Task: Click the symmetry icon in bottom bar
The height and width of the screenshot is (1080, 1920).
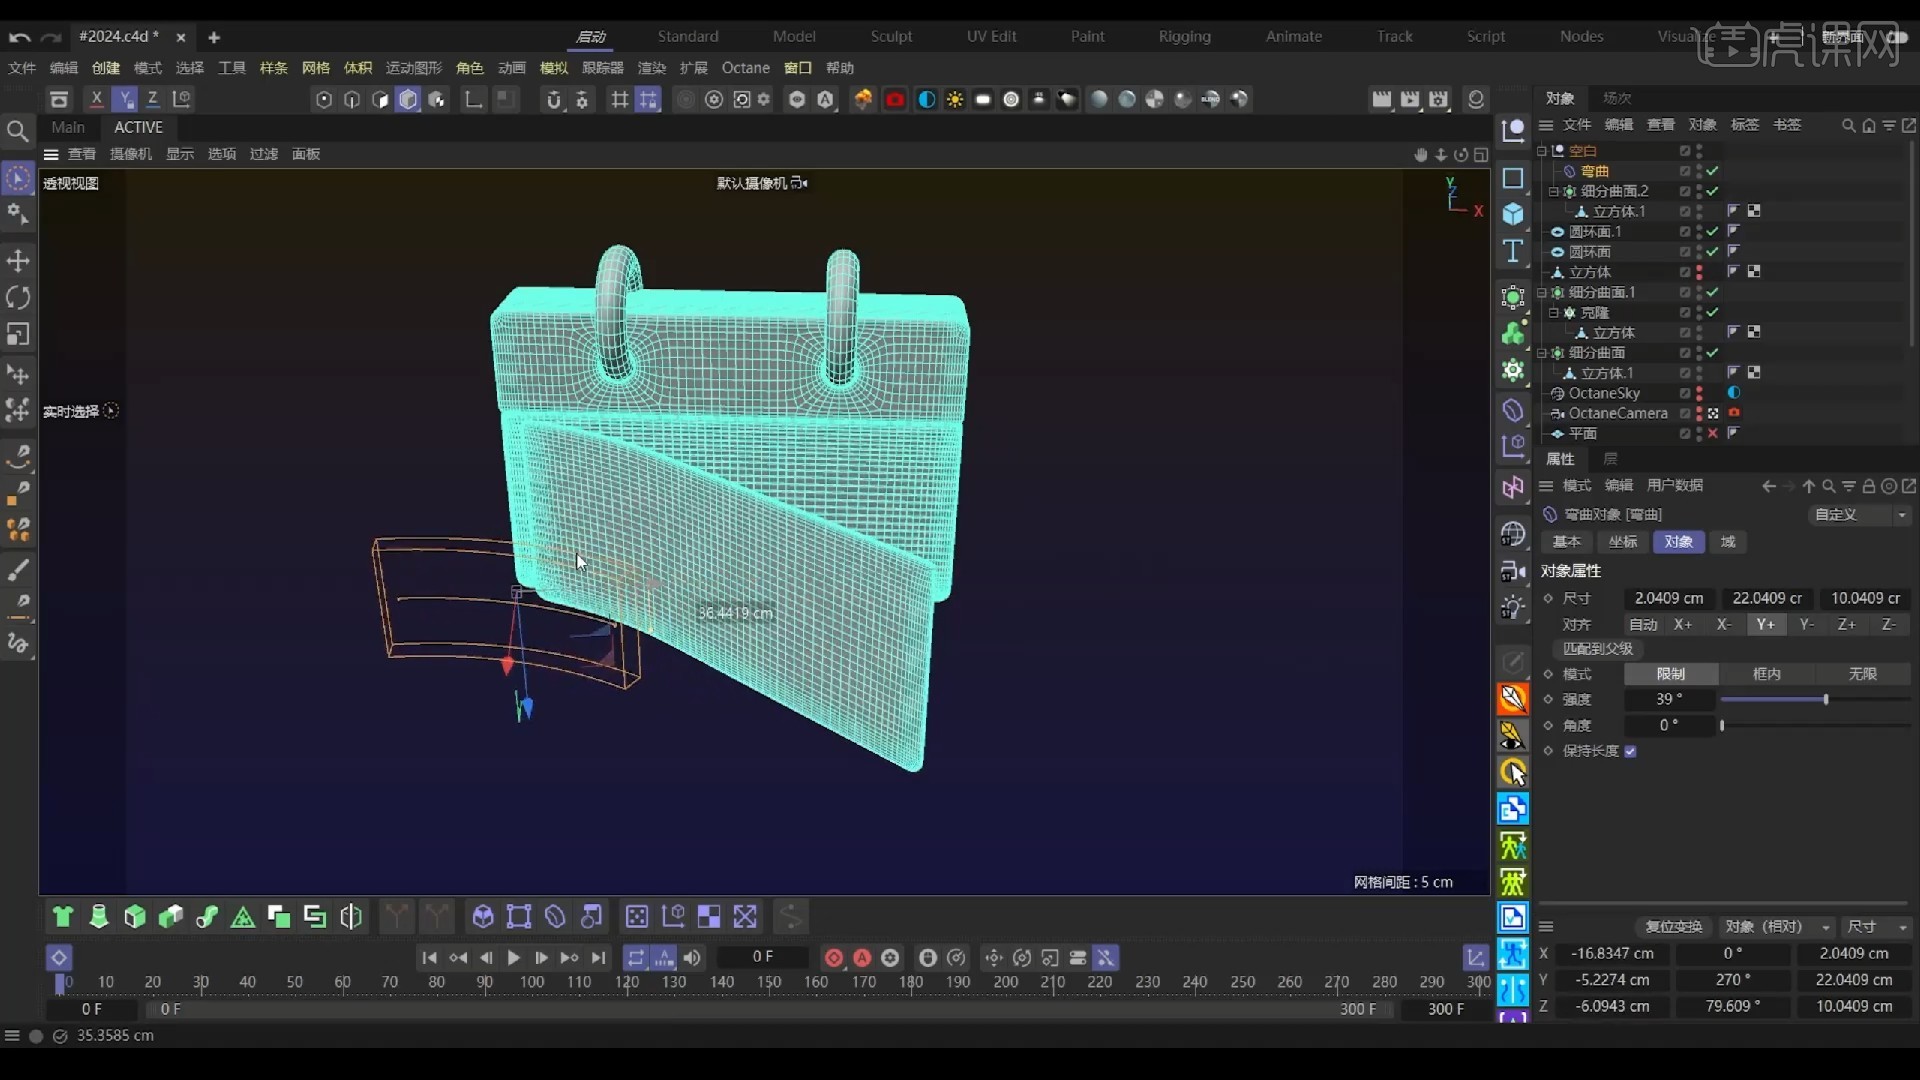Action: tap(351, 917)
